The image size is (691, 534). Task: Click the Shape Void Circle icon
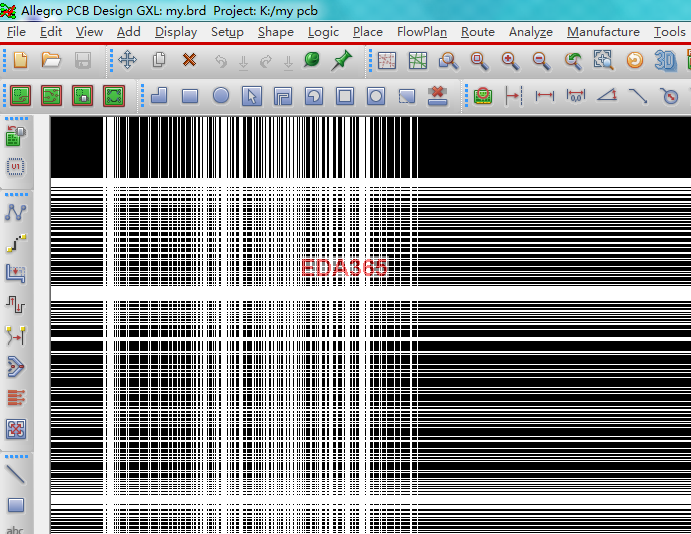[376, 96]
